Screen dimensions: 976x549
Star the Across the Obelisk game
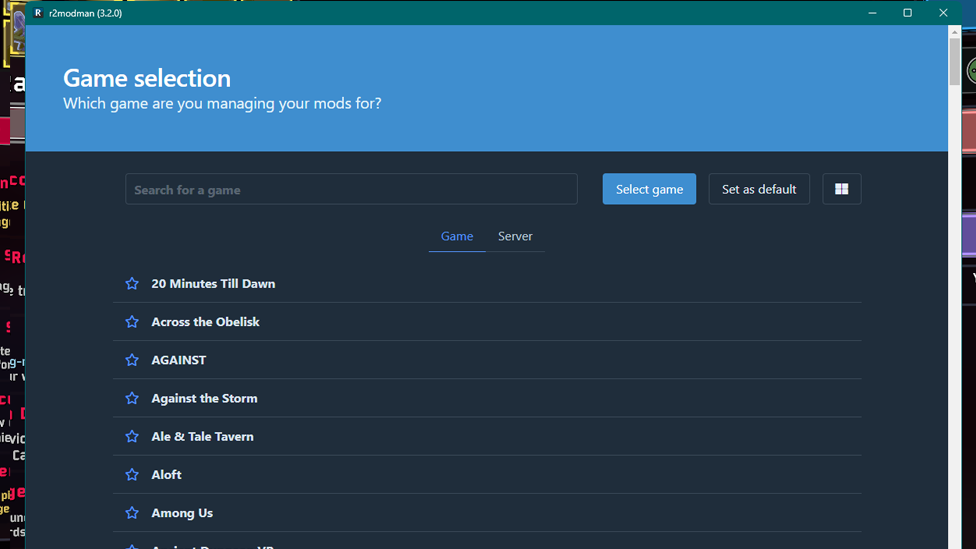click(132, 322)
